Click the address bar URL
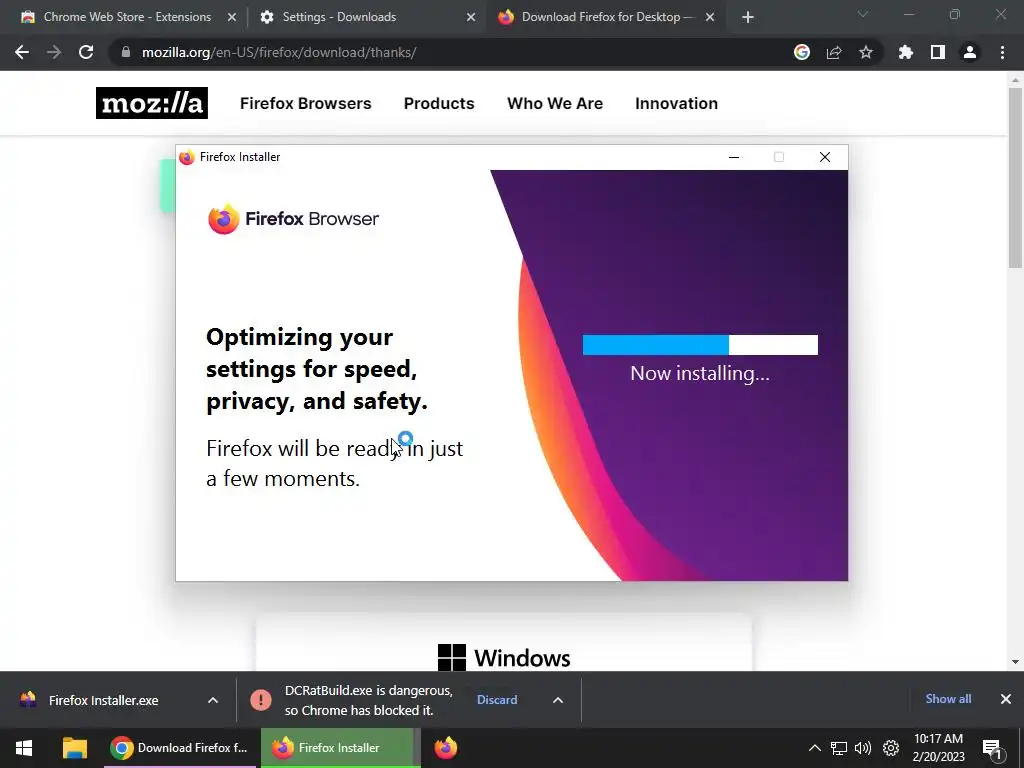This screenshot has height=768, width=1024. pos(279,52)
